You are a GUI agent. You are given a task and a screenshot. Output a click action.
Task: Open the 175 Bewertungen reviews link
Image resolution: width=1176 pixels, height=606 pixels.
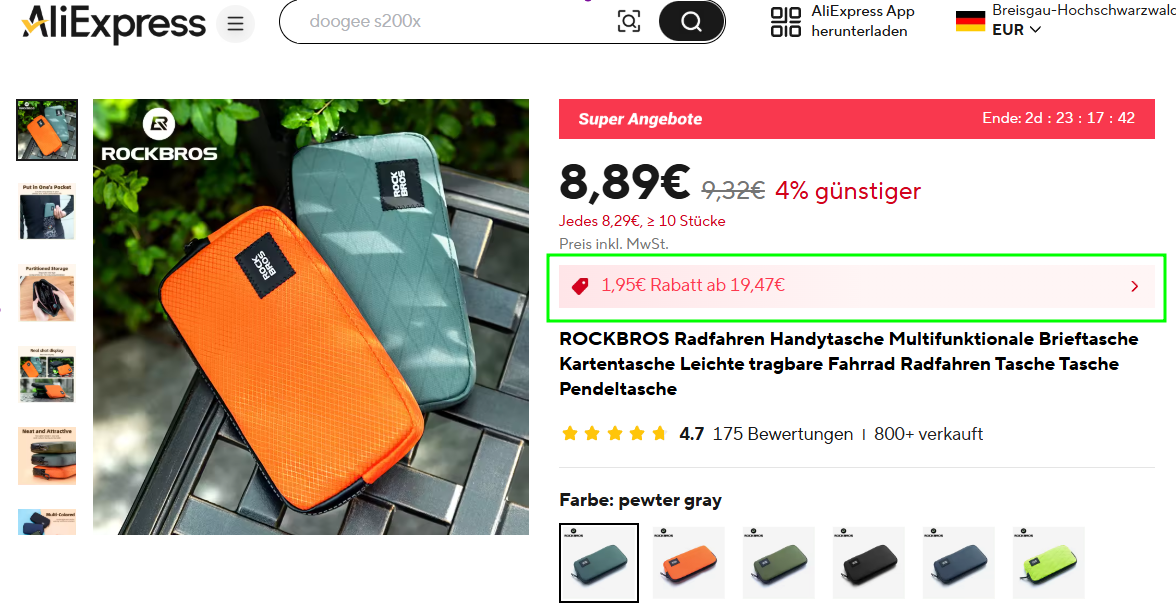coord(782,434)
